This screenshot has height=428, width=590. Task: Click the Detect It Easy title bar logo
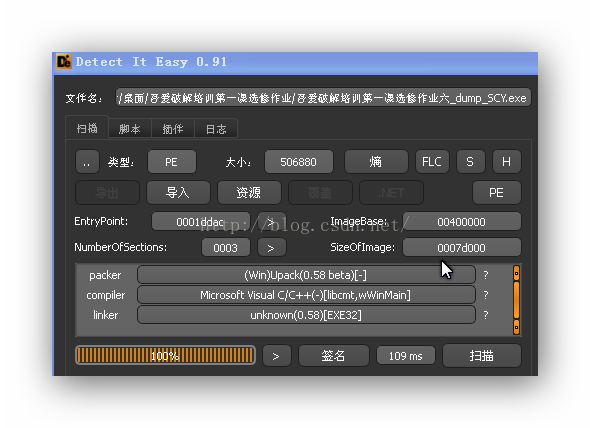pos(64,61)
